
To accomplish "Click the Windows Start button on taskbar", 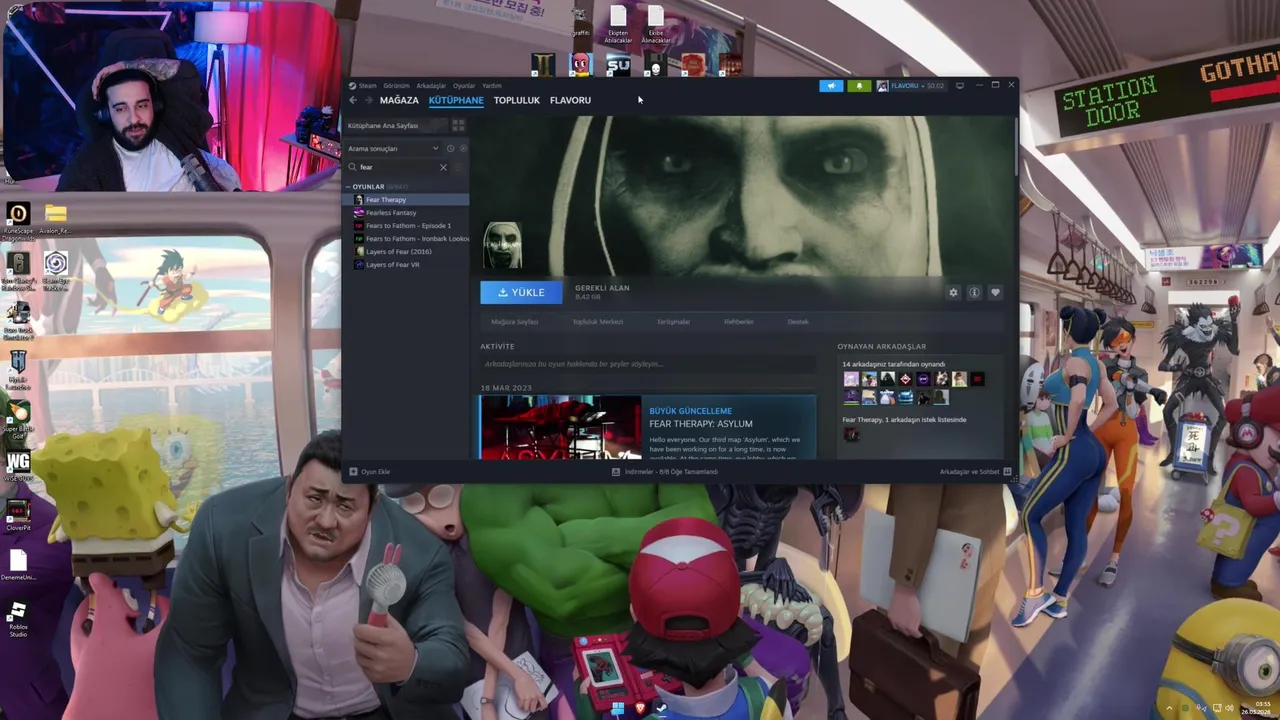I will pyautogui.click(x=618, y=709).
